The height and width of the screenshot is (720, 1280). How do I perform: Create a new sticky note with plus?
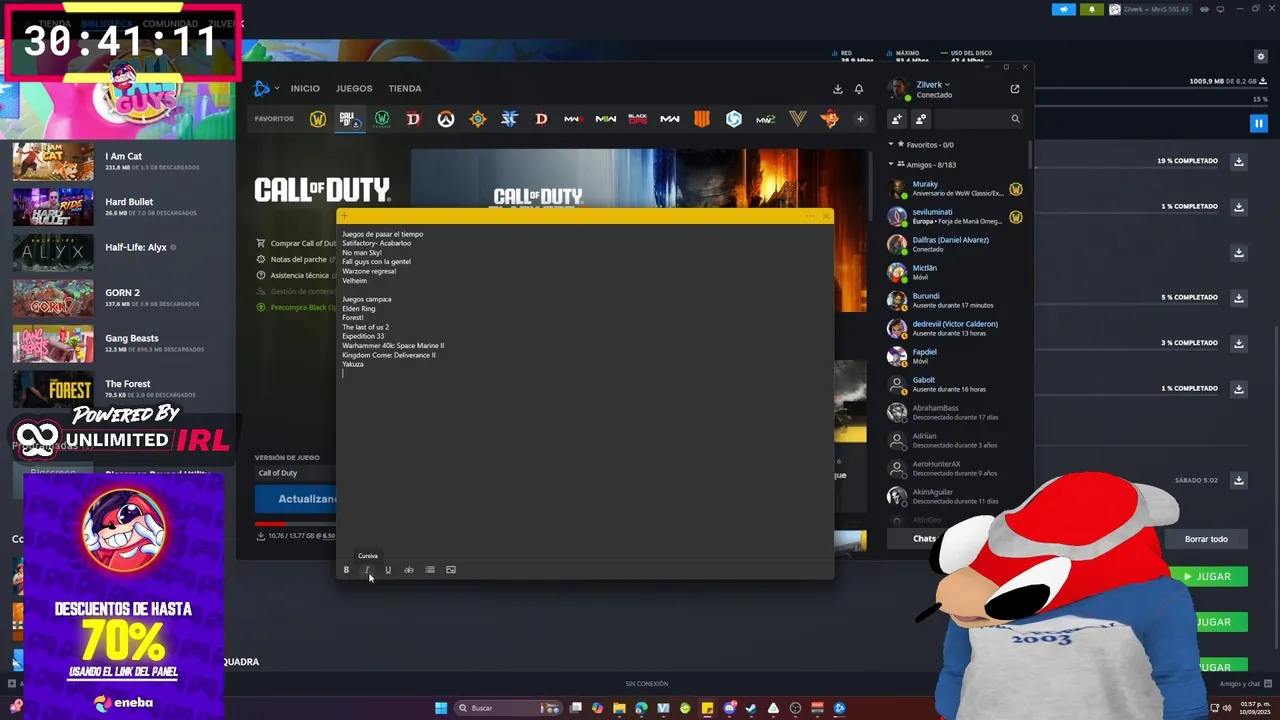(x=344, y=216)
